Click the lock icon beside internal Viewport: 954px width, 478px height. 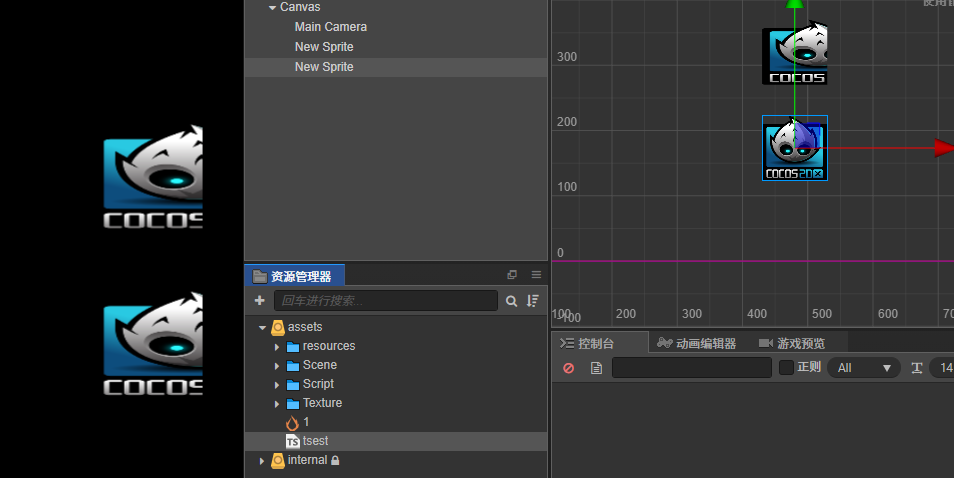335,460
